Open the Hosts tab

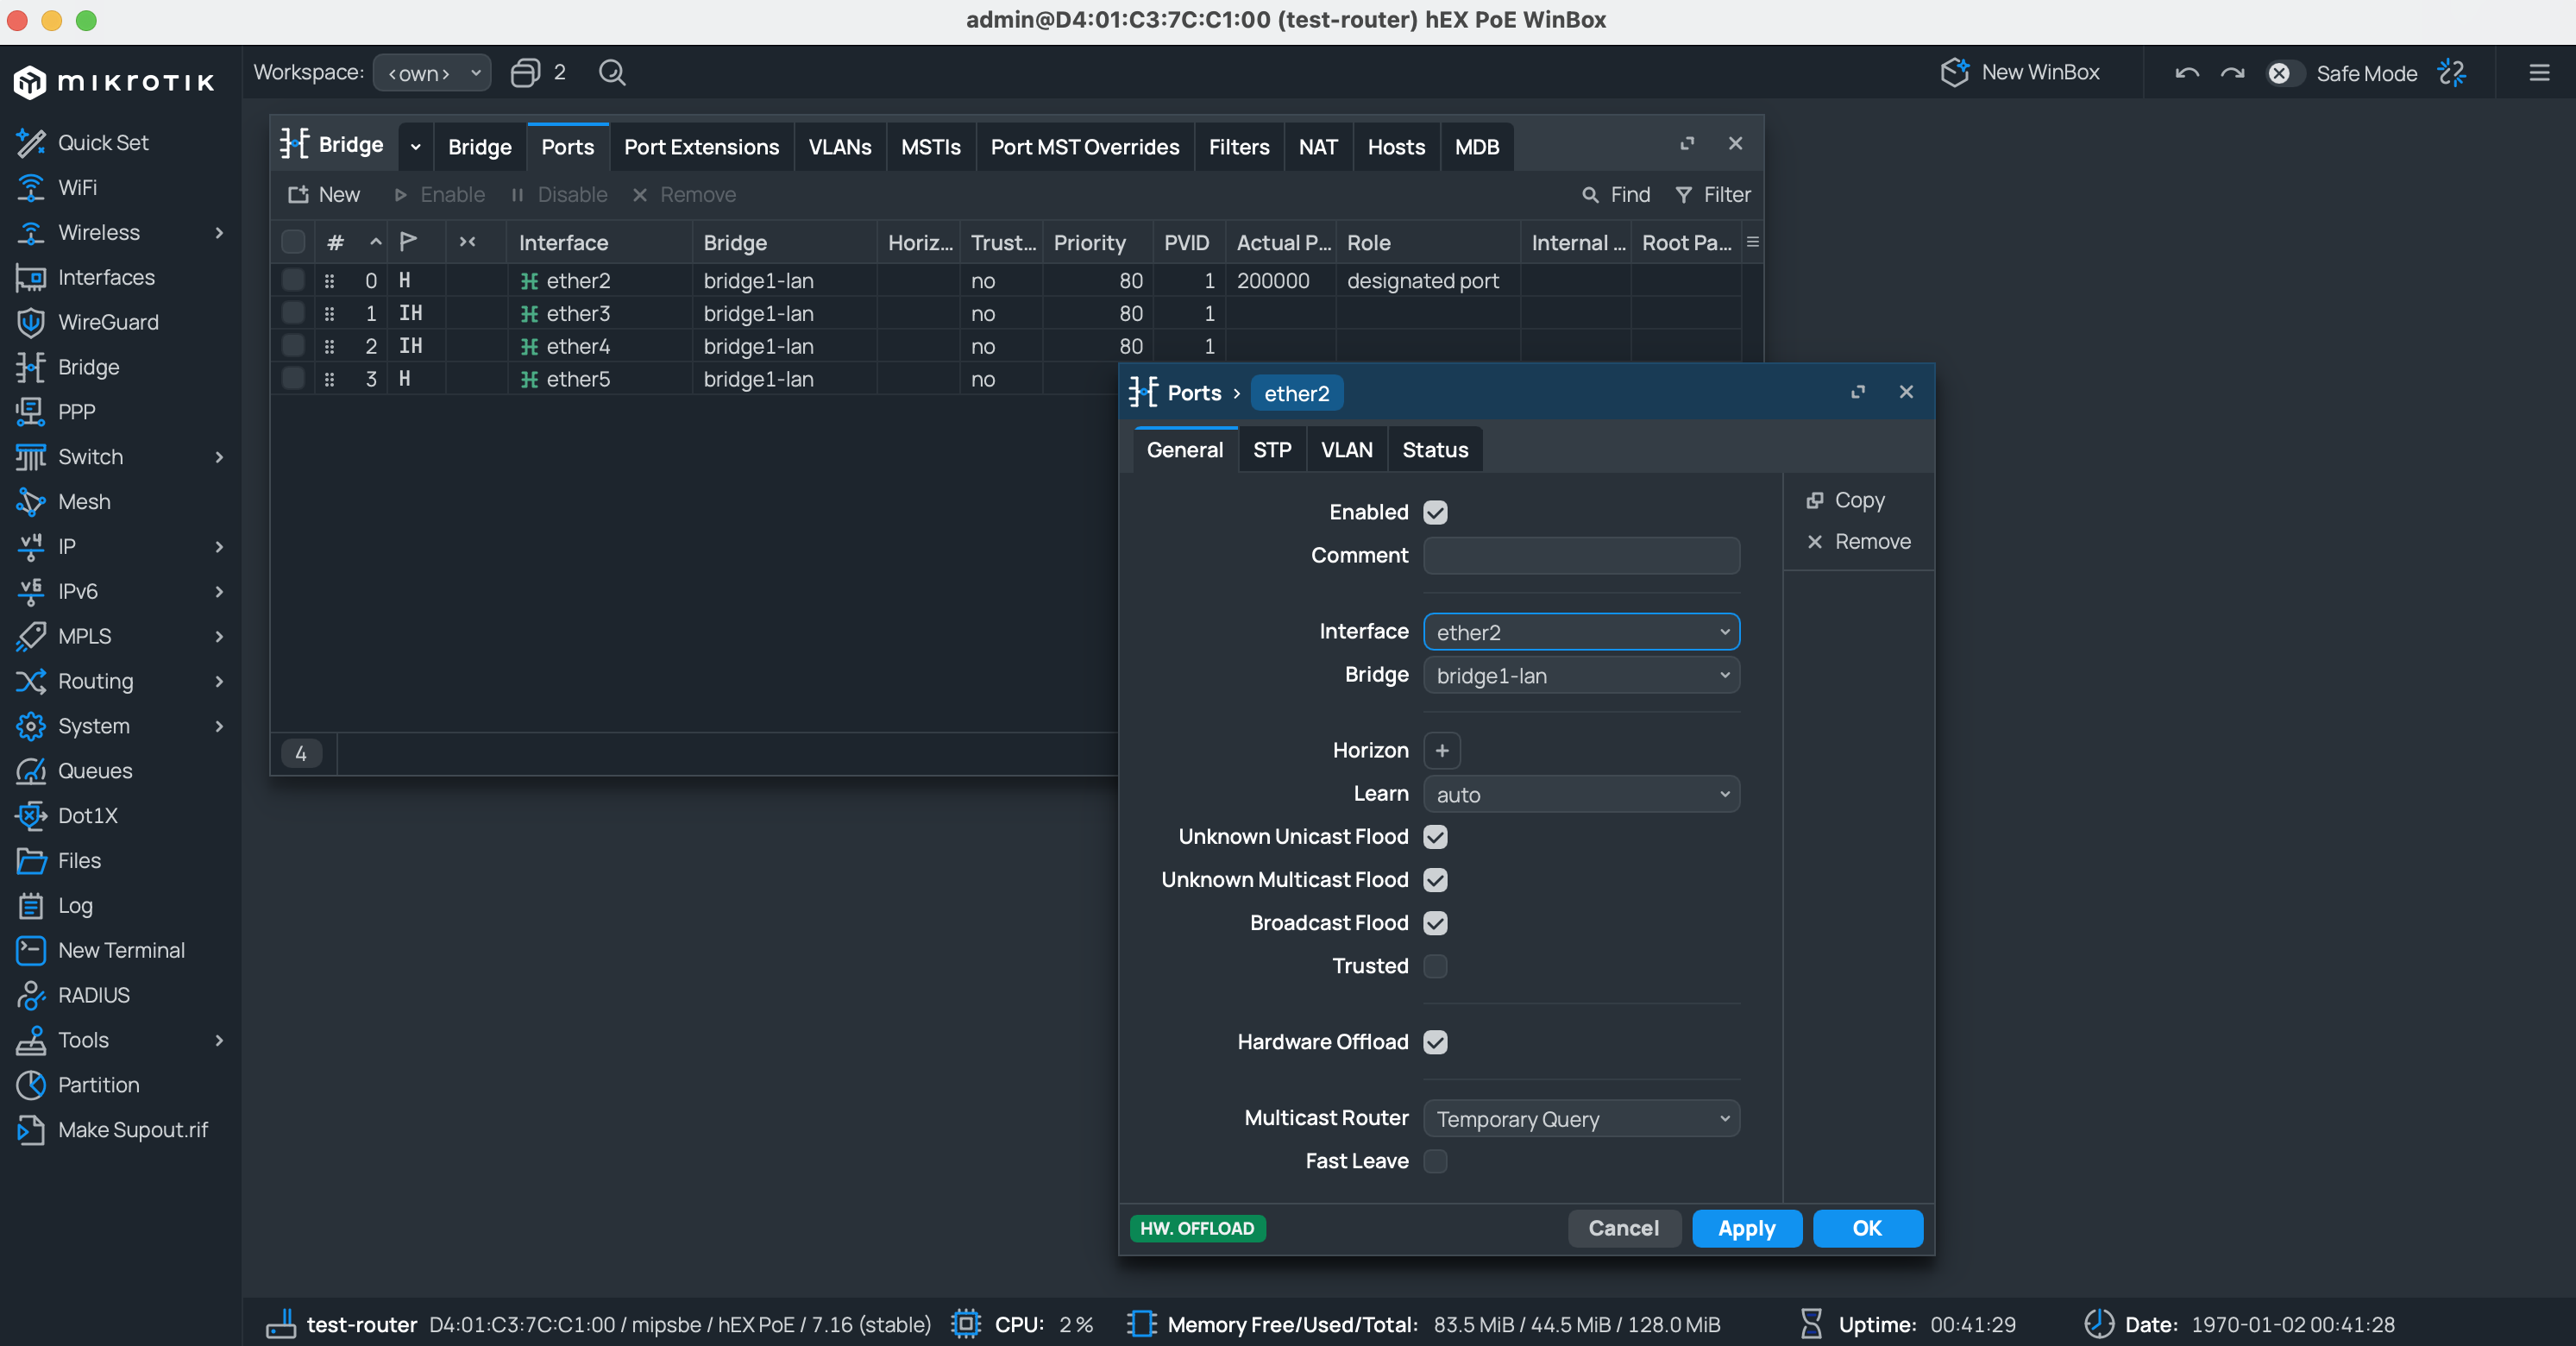pyautogui.click(x=1396, y=147)
